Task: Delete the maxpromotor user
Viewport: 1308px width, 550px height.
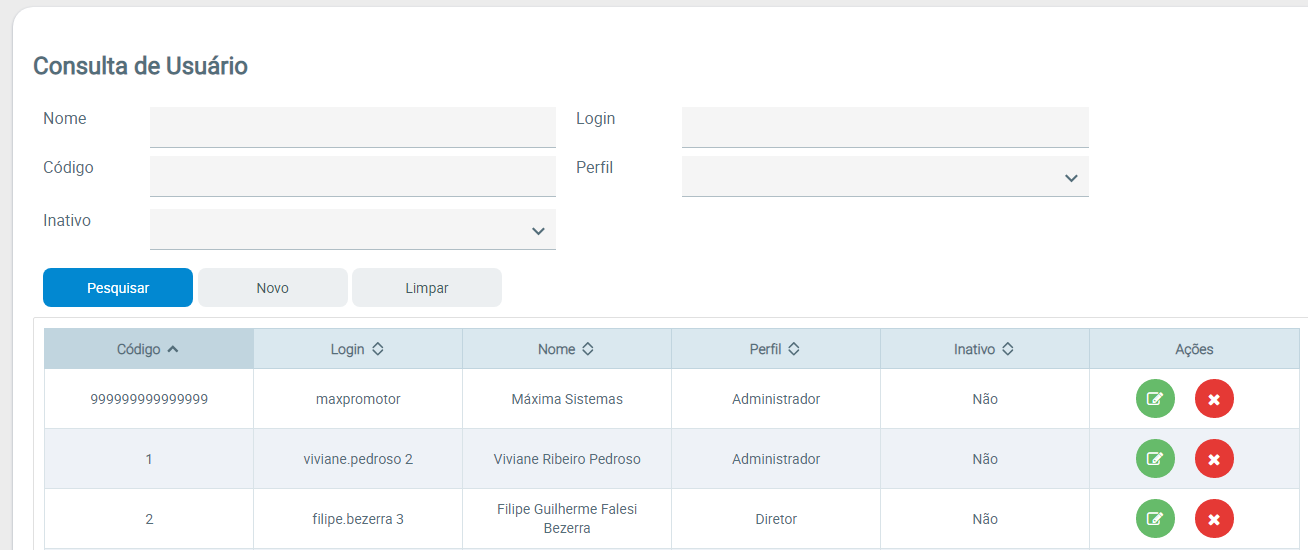Action: (x=1214, y=399)
